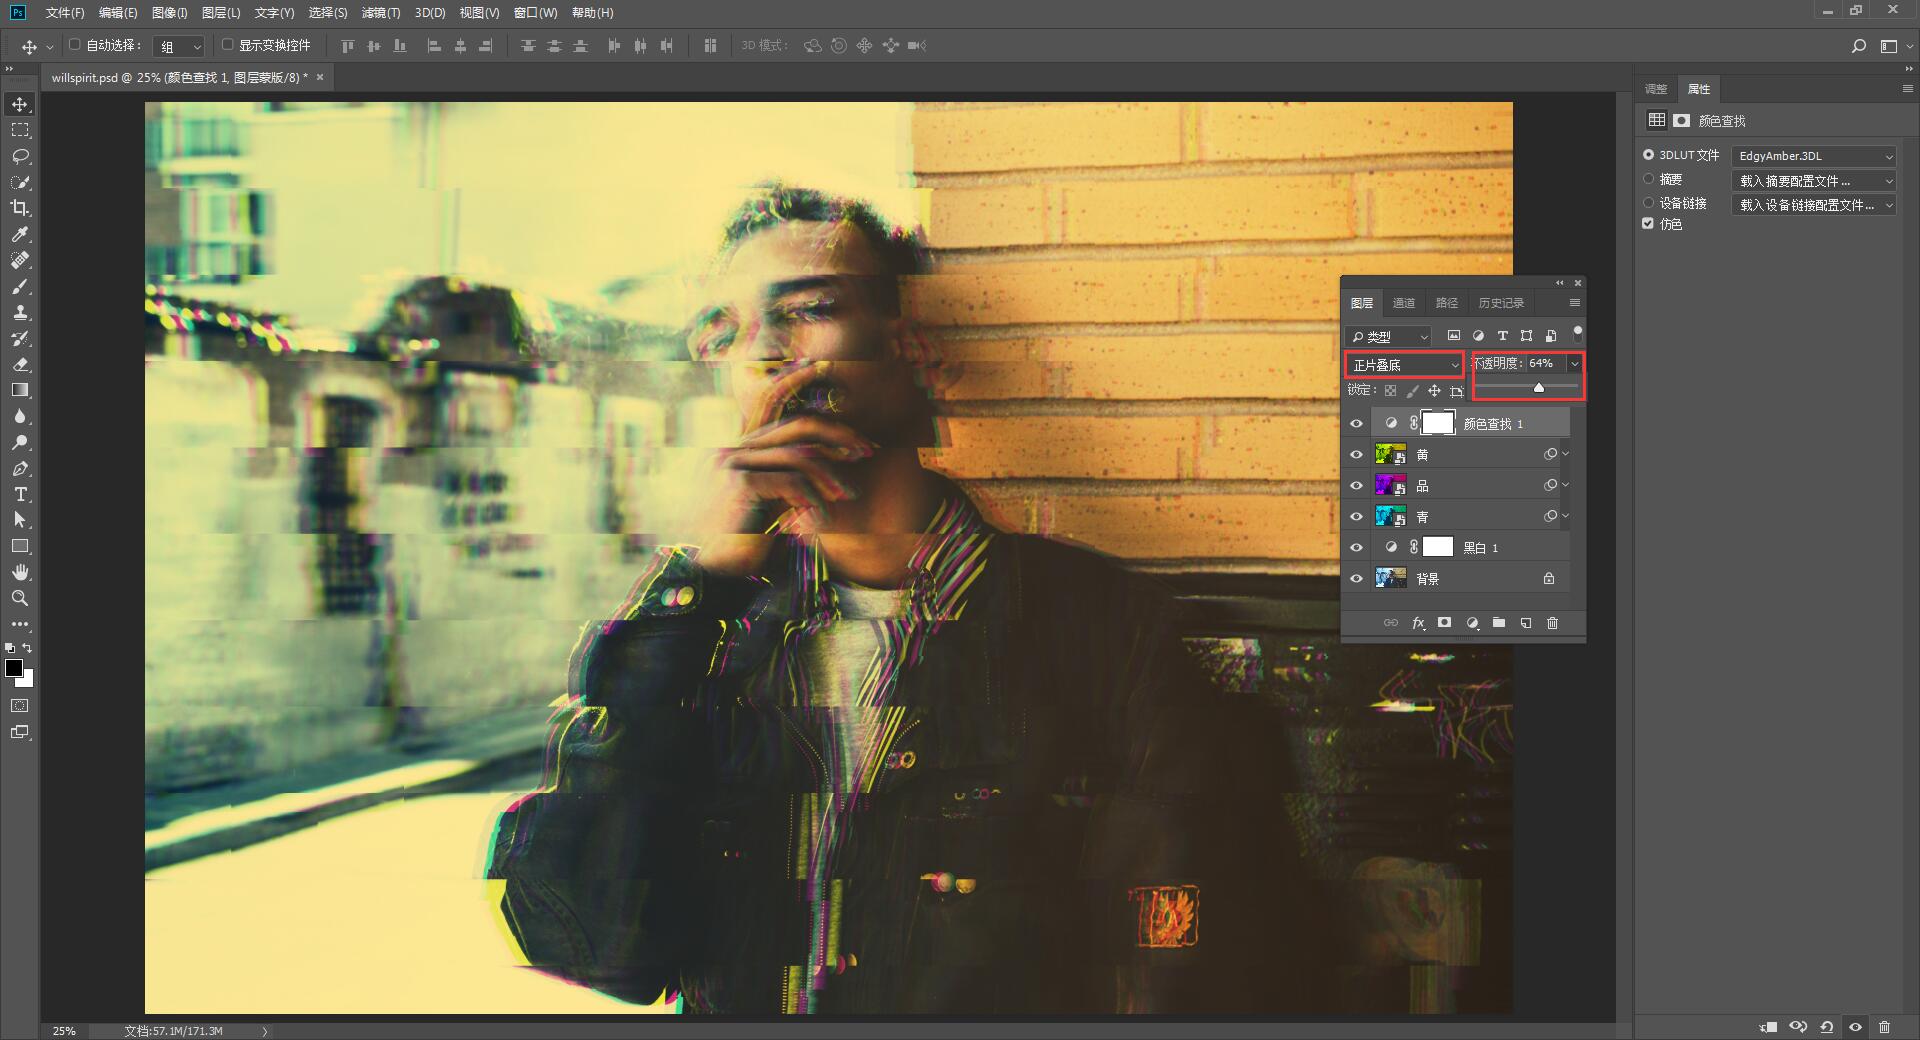
Task: Hide the 黑白 1 layer
Action: pyautogui.click(x=1356, y=548)
